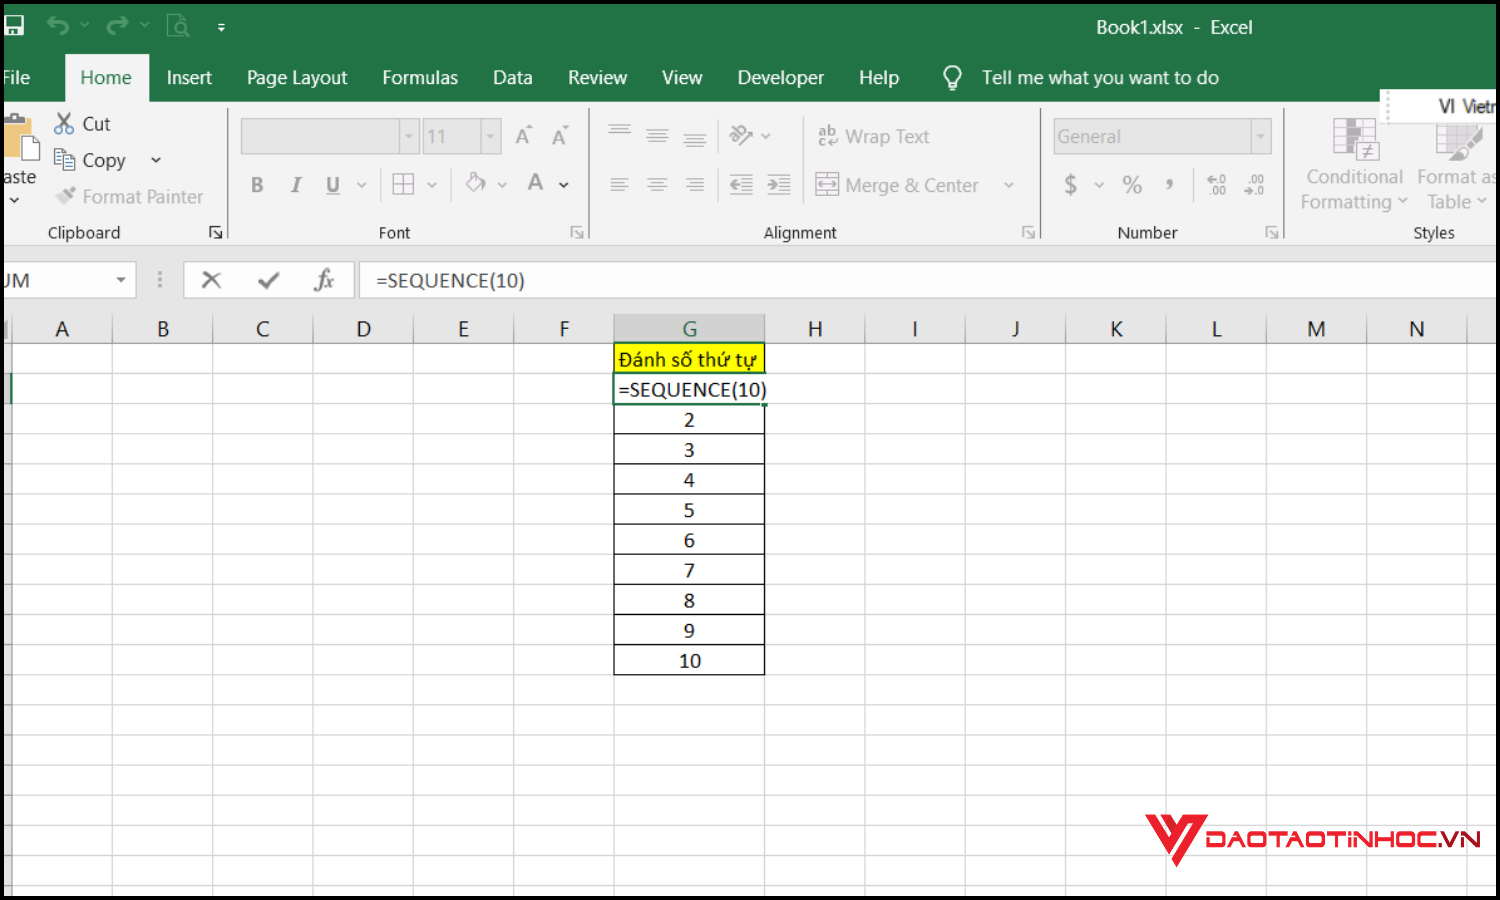
Task: Toggle Bold formatting
Action: 257,185
